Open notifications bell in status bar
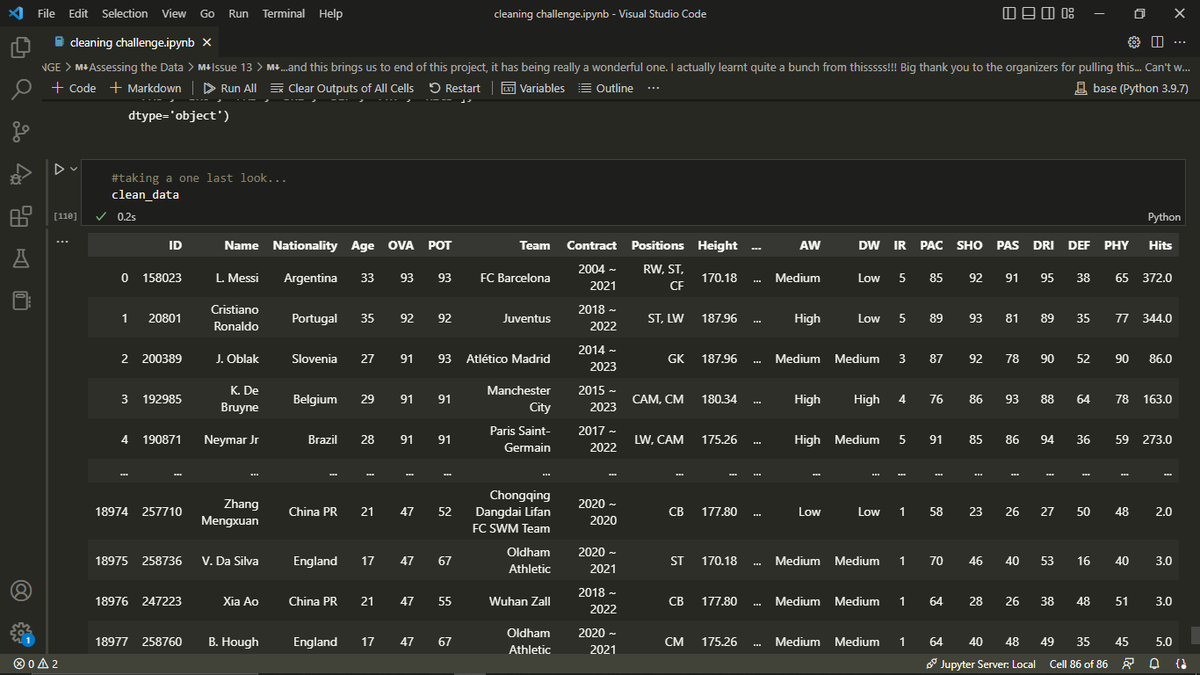1200x675 pixels. click(x=1153, y=665)
